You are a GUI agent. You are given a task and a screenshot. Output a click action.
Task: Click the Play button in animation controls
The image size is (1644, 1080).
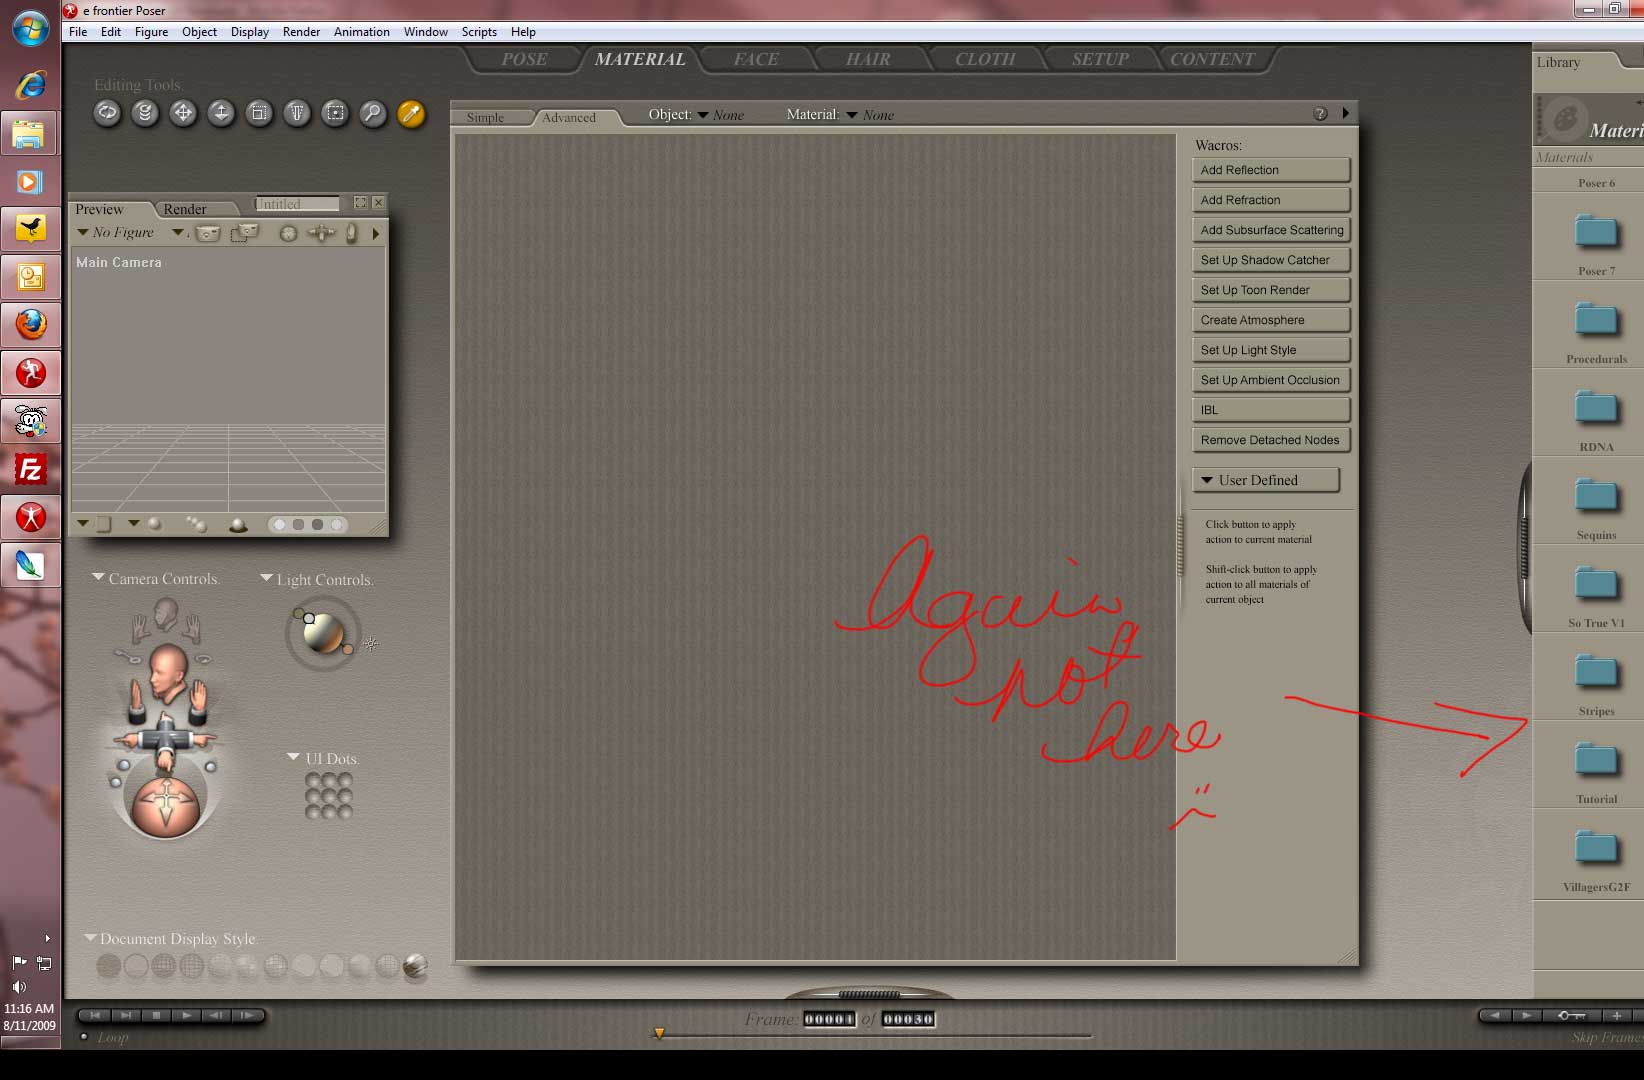(x=186, y=1016)
